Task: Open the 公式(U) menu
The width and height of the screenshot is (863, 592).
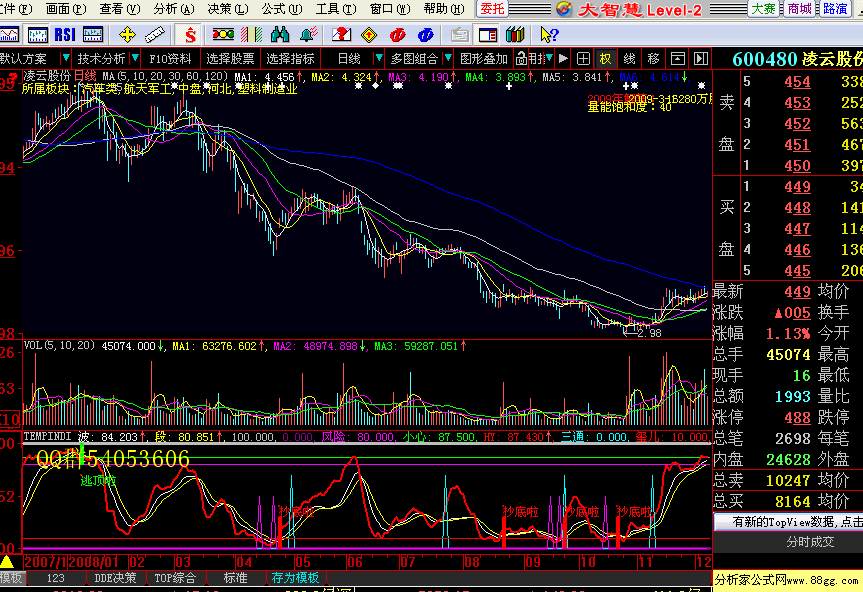Action: click(282, 9)
